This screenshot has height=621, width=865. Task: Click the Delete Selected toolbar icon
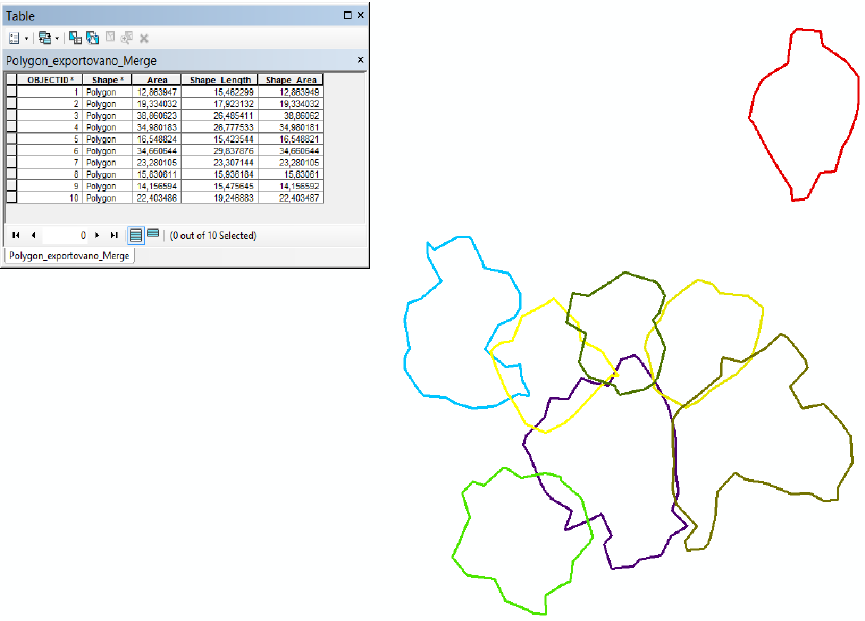coord(144,38)
